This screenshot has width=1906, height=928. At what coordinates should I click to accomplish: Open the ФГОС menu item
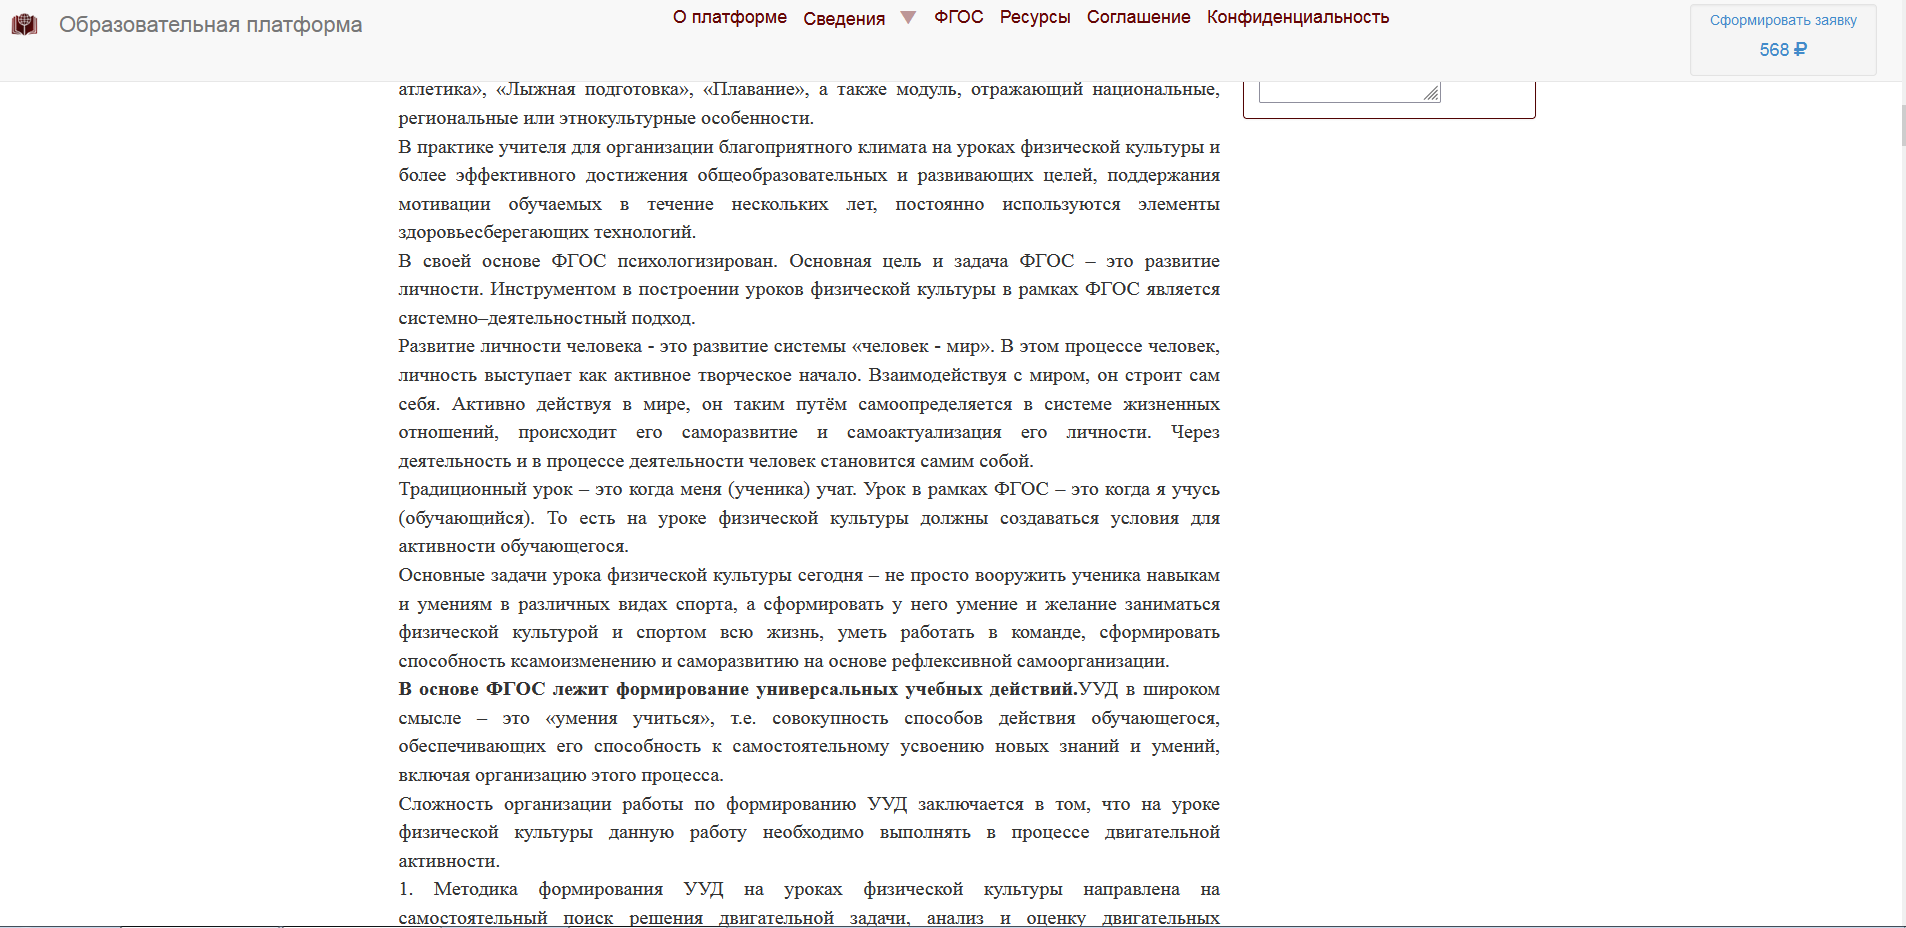click(959, 17)
